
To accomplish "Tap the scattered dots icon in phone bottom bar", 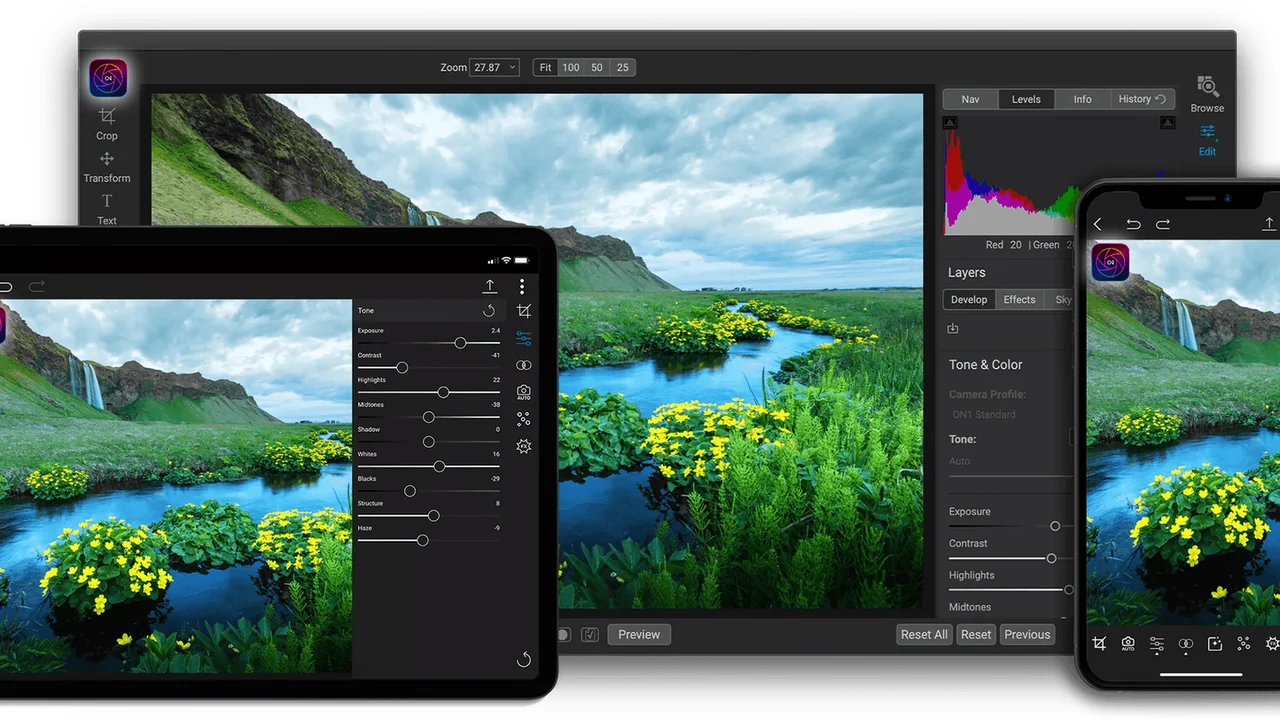I will tap(1244, 644).
